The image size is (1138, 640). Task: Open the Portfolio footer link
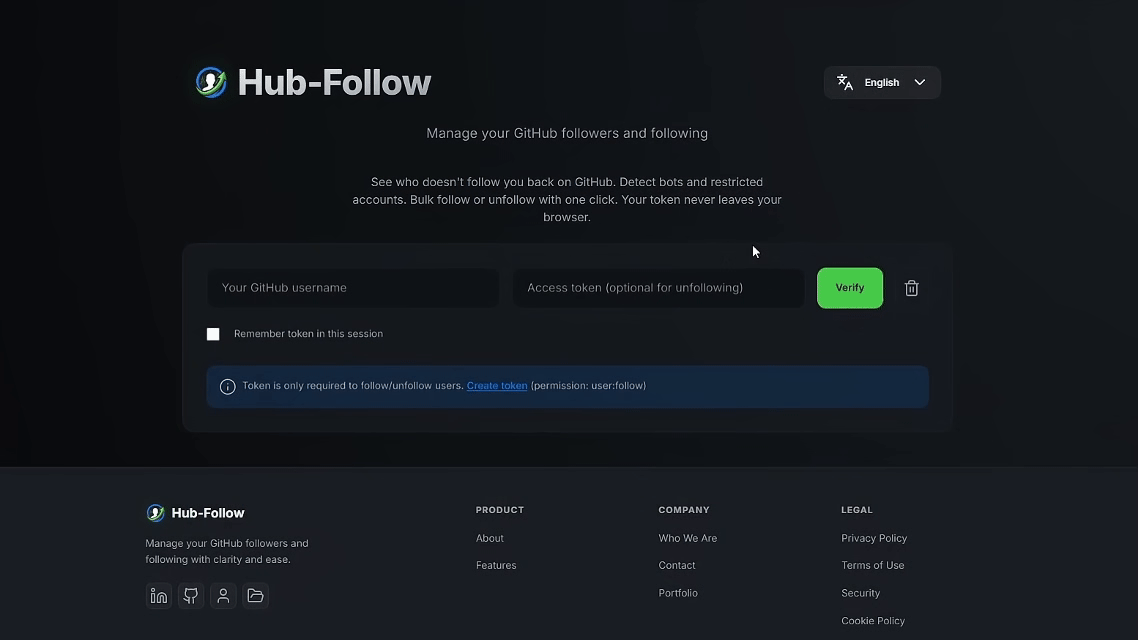click(x=678, y=593)
